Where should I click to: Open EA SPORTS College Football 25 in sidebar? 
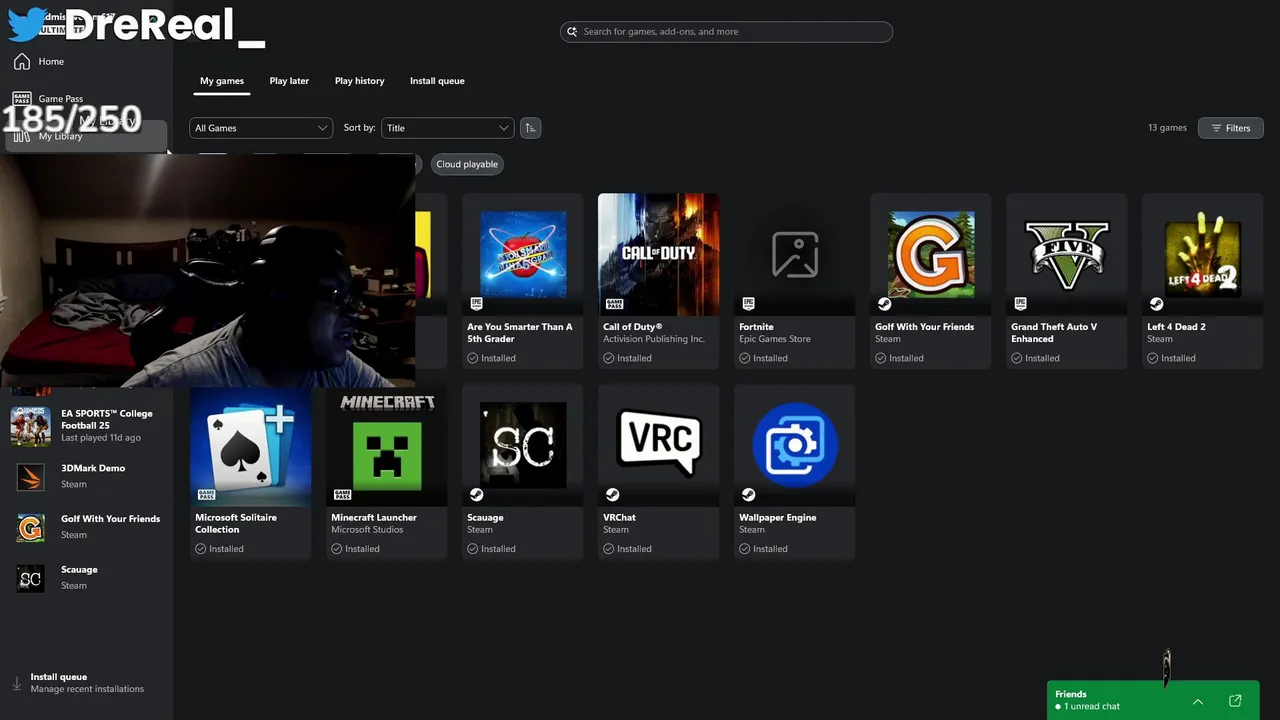86,426
